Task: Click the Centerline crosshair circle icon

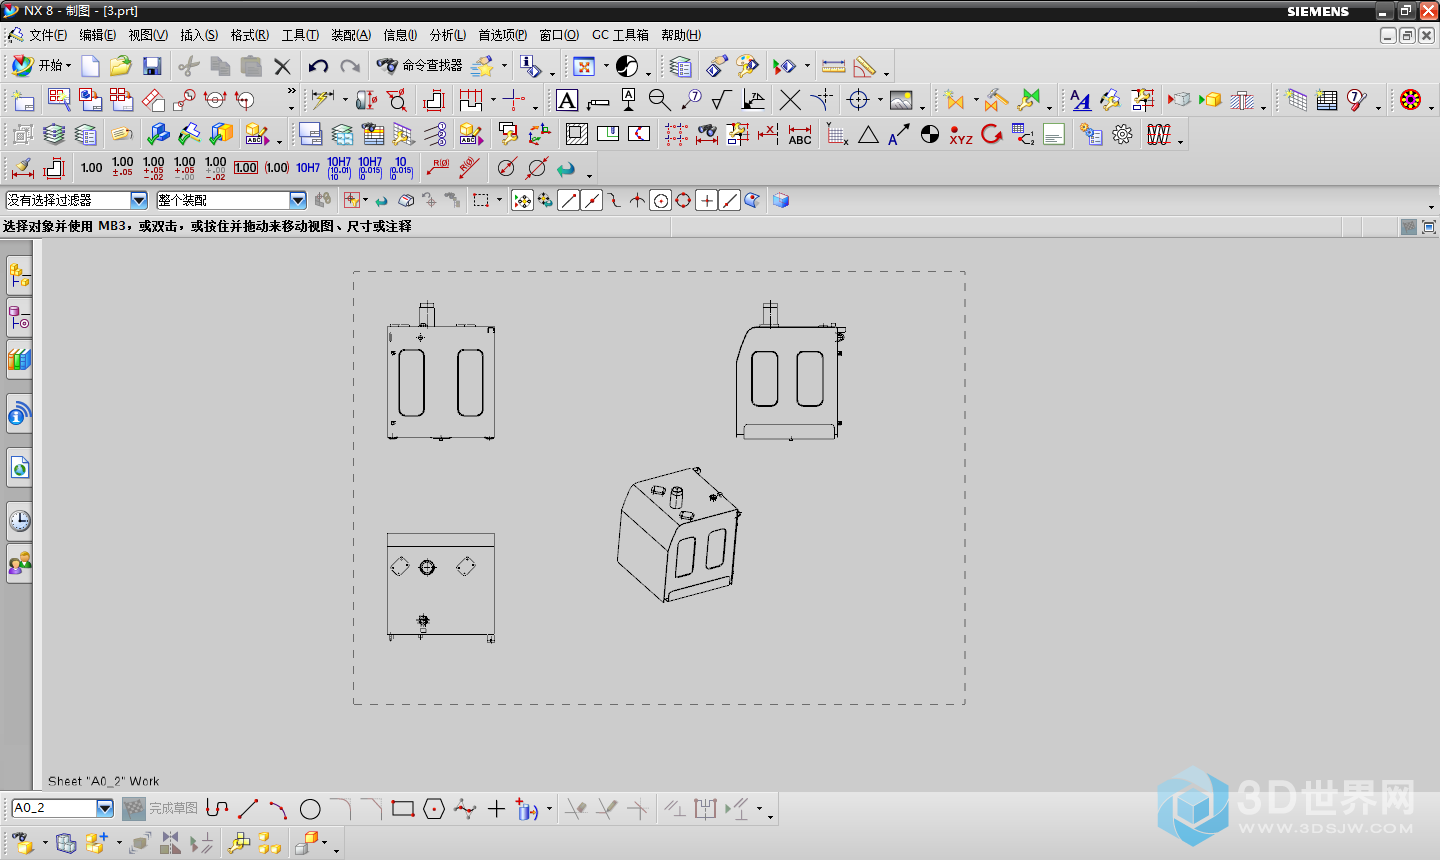Action: coord(858,100)
